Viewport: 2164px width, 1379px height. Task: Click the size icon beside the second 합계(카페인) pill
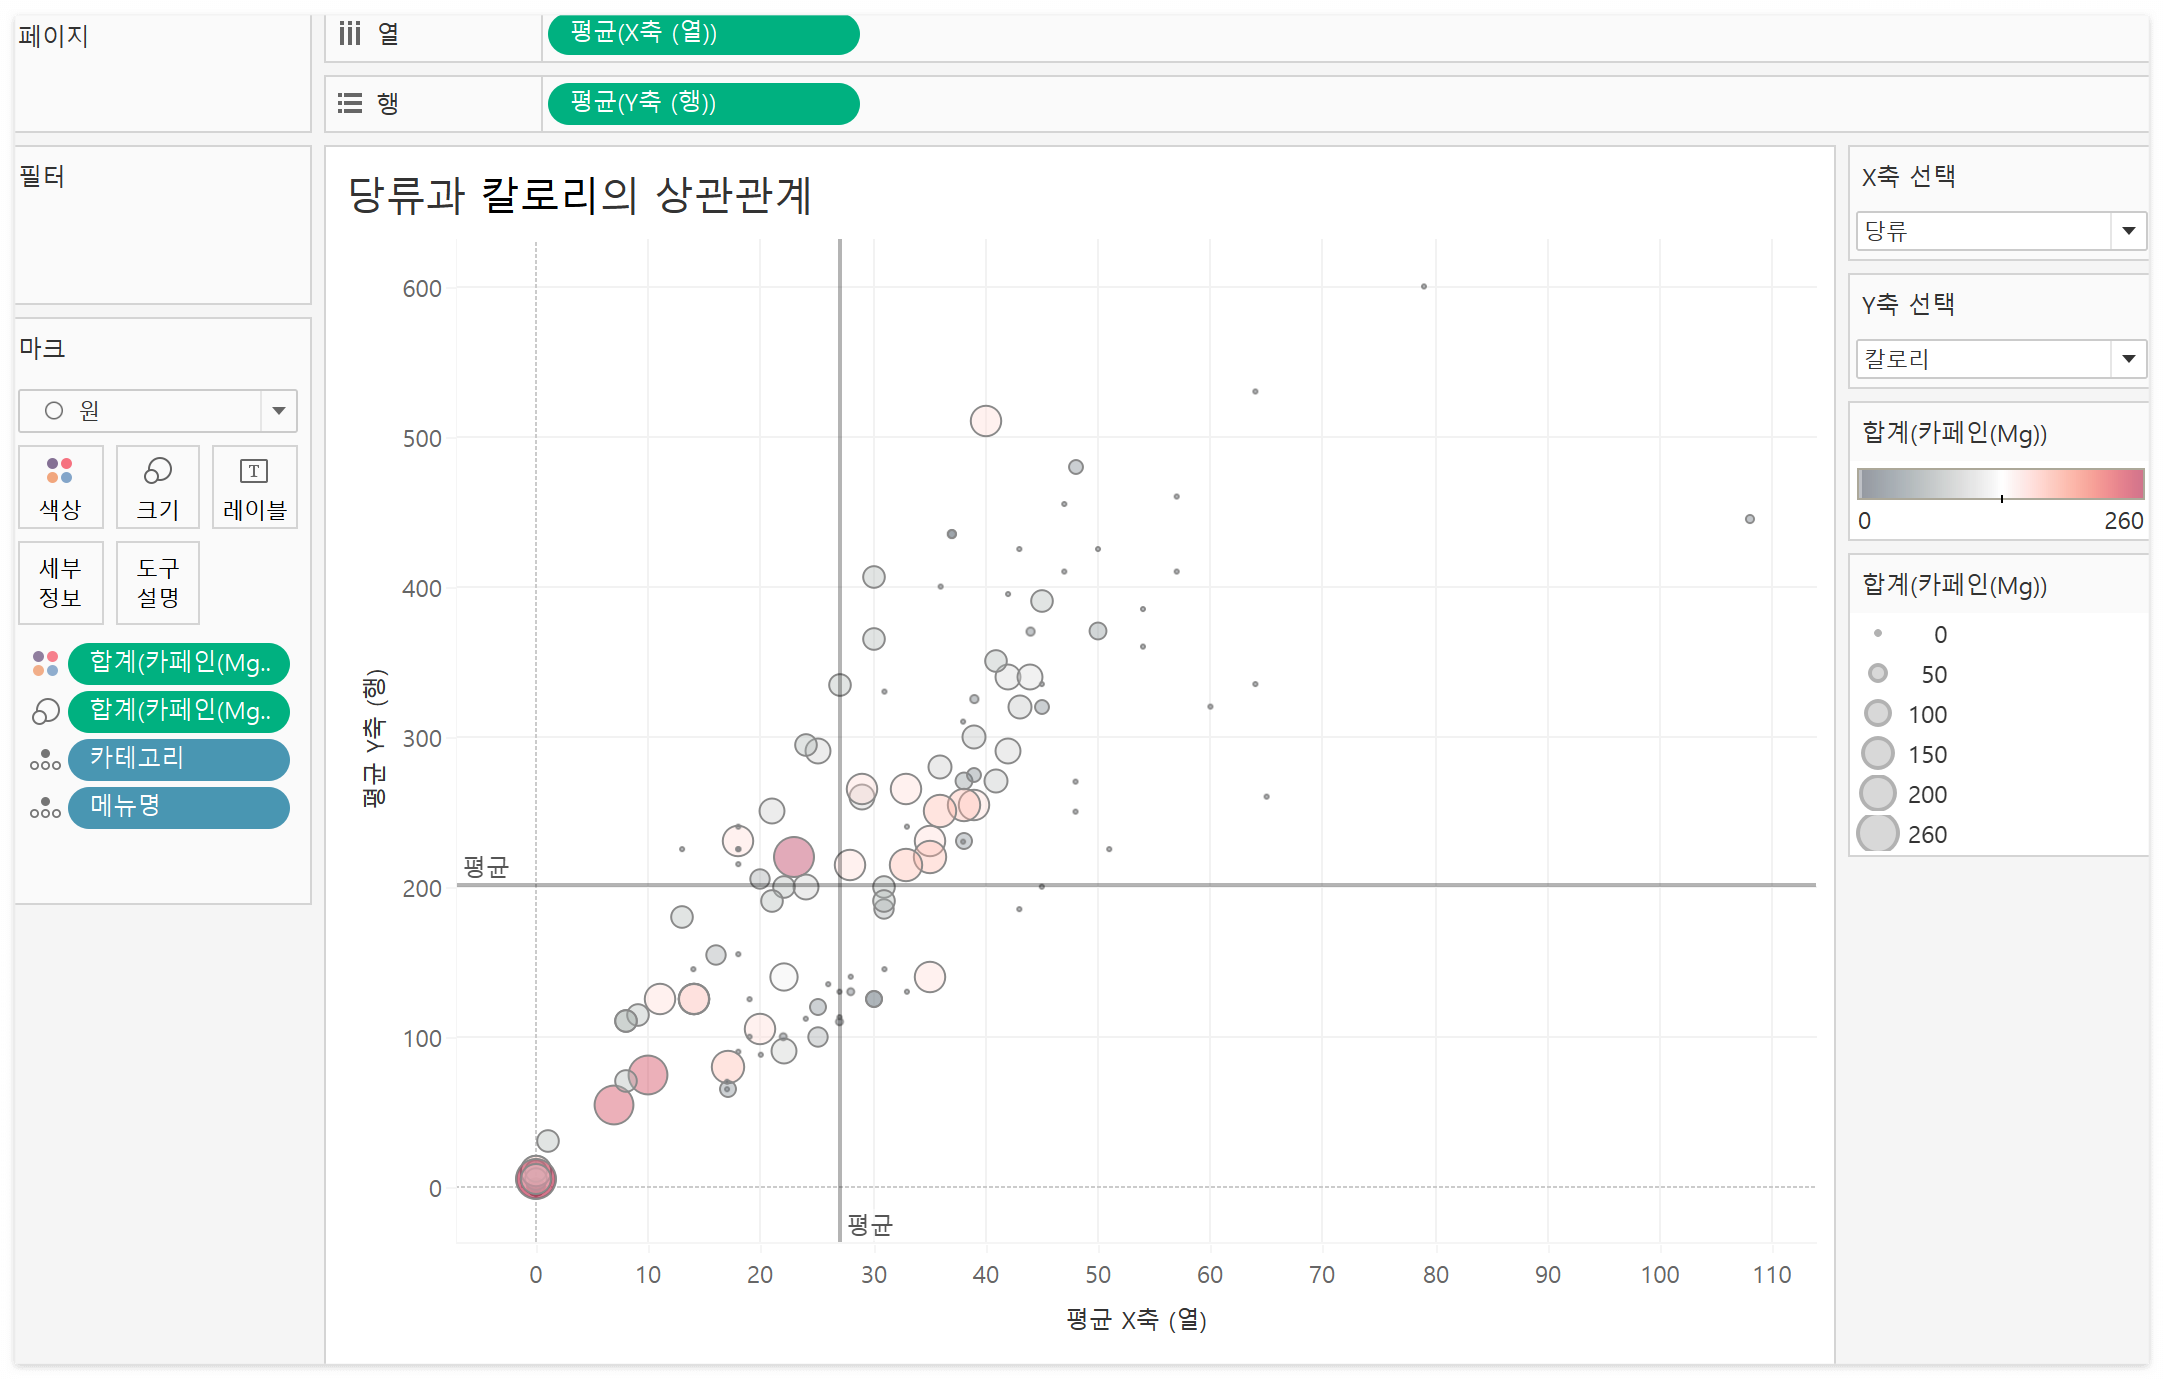pyautogui.click(x=45, y=711)
